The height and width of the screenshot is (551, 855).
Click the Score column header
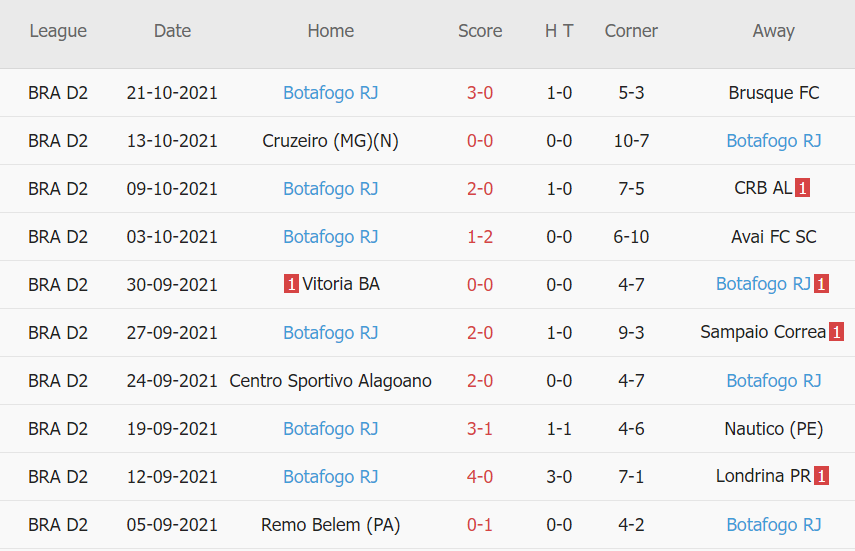tap(480, 31)
